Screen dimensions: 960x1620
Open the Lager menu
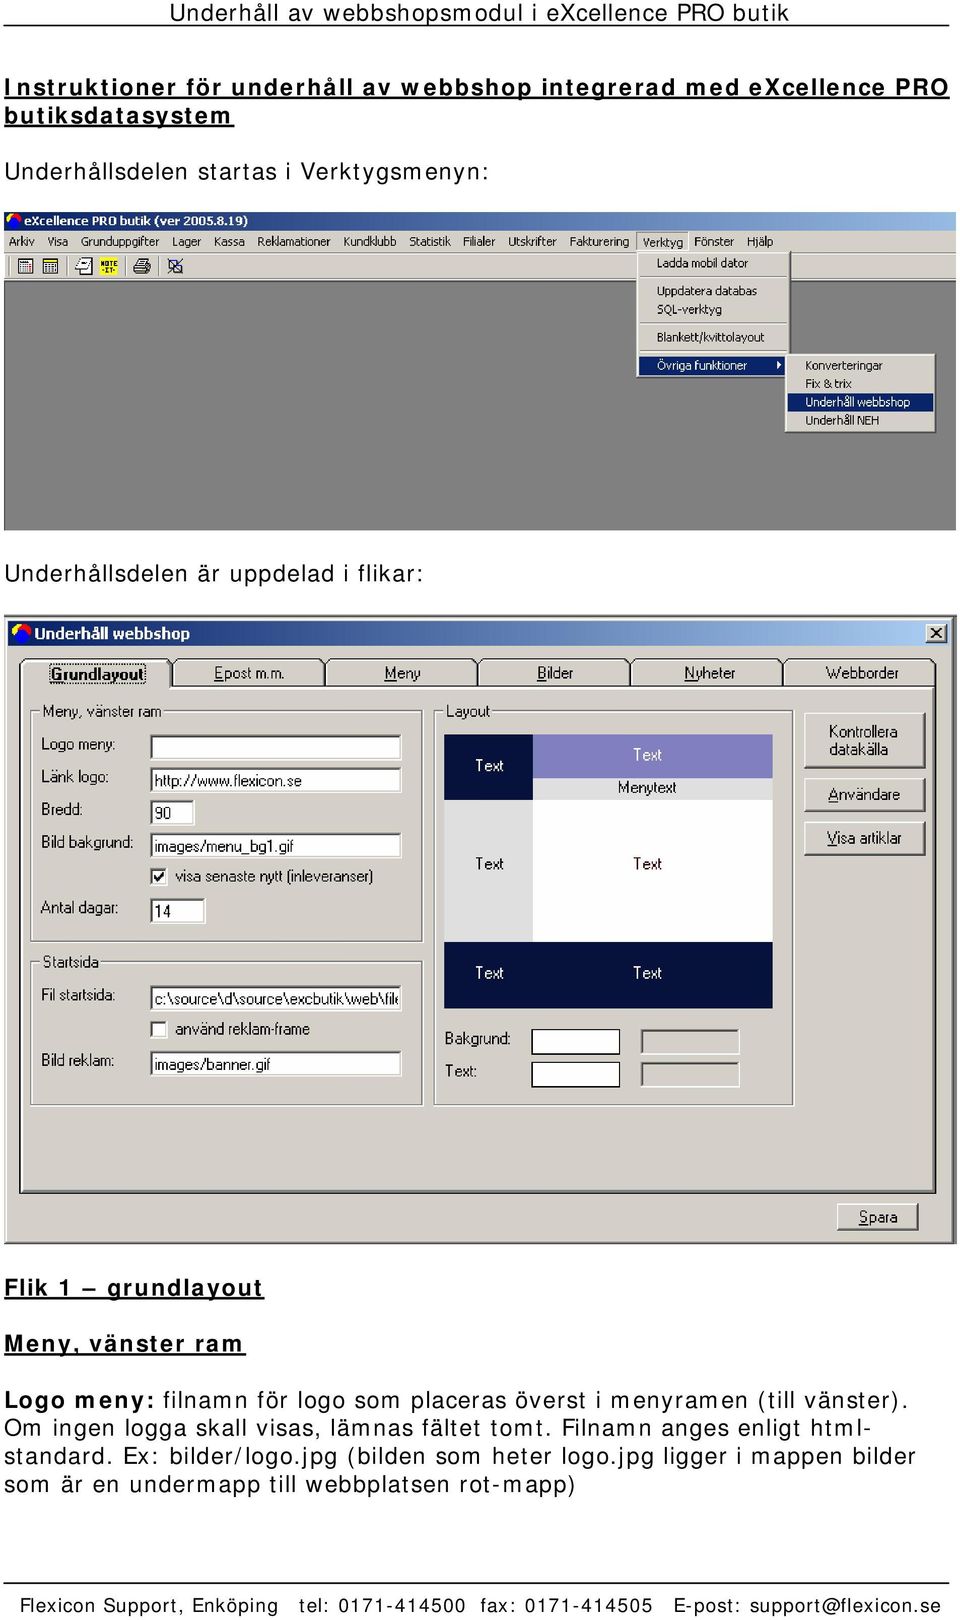tap(186, 241)
